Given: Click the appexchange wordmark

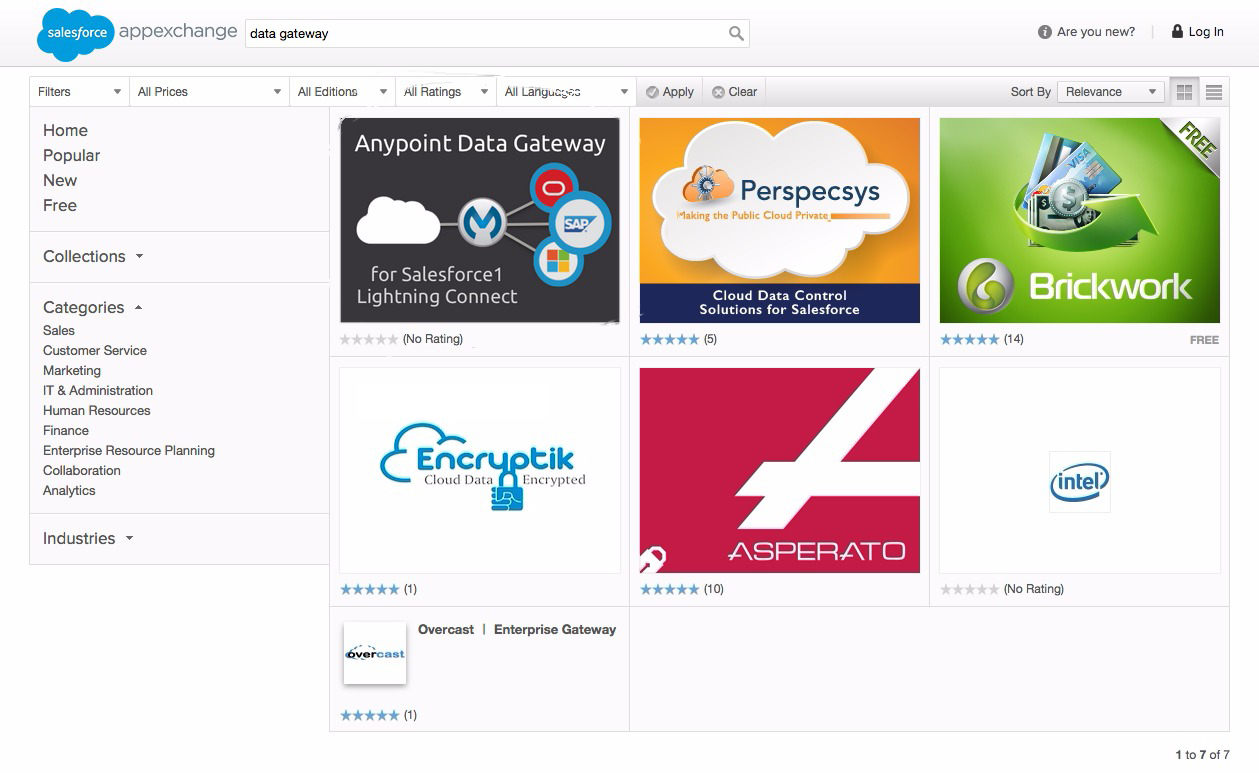Looking at the screenshot, I should pyautogui.click(x=178, y=31).
